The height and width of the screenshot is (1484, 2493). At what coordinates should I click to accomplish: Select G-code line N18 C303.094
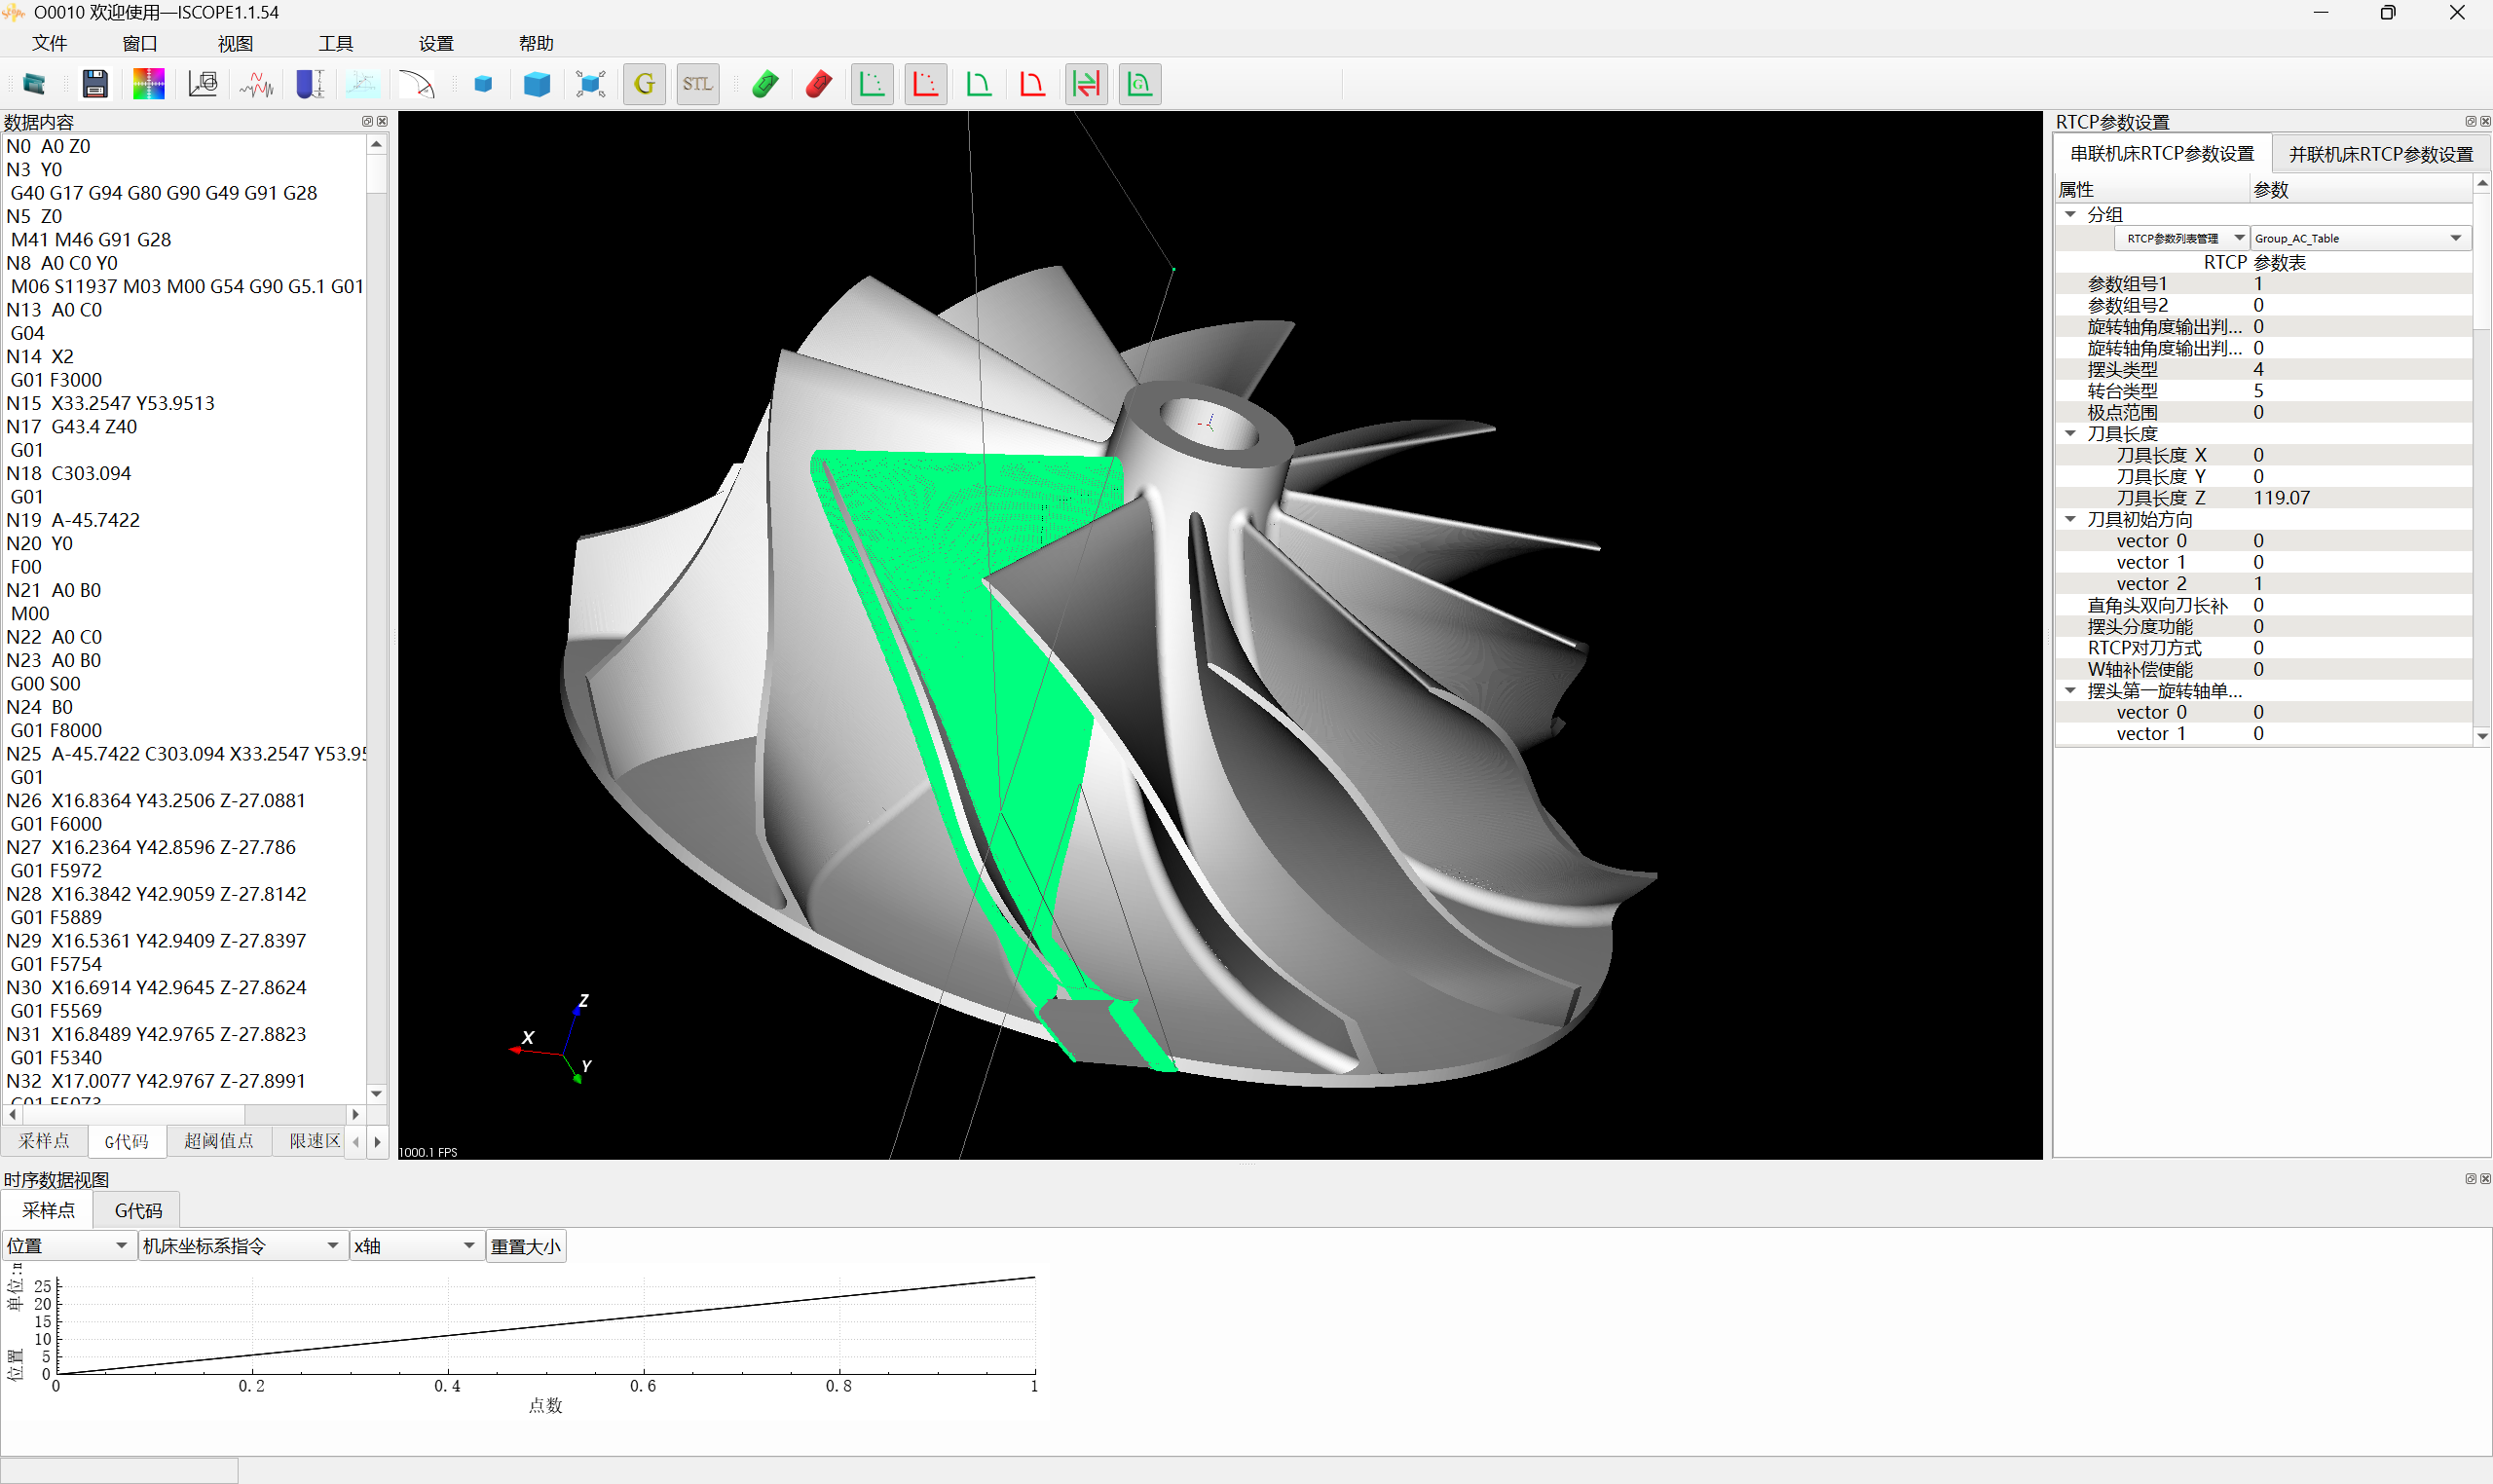(x=69, y=473)
